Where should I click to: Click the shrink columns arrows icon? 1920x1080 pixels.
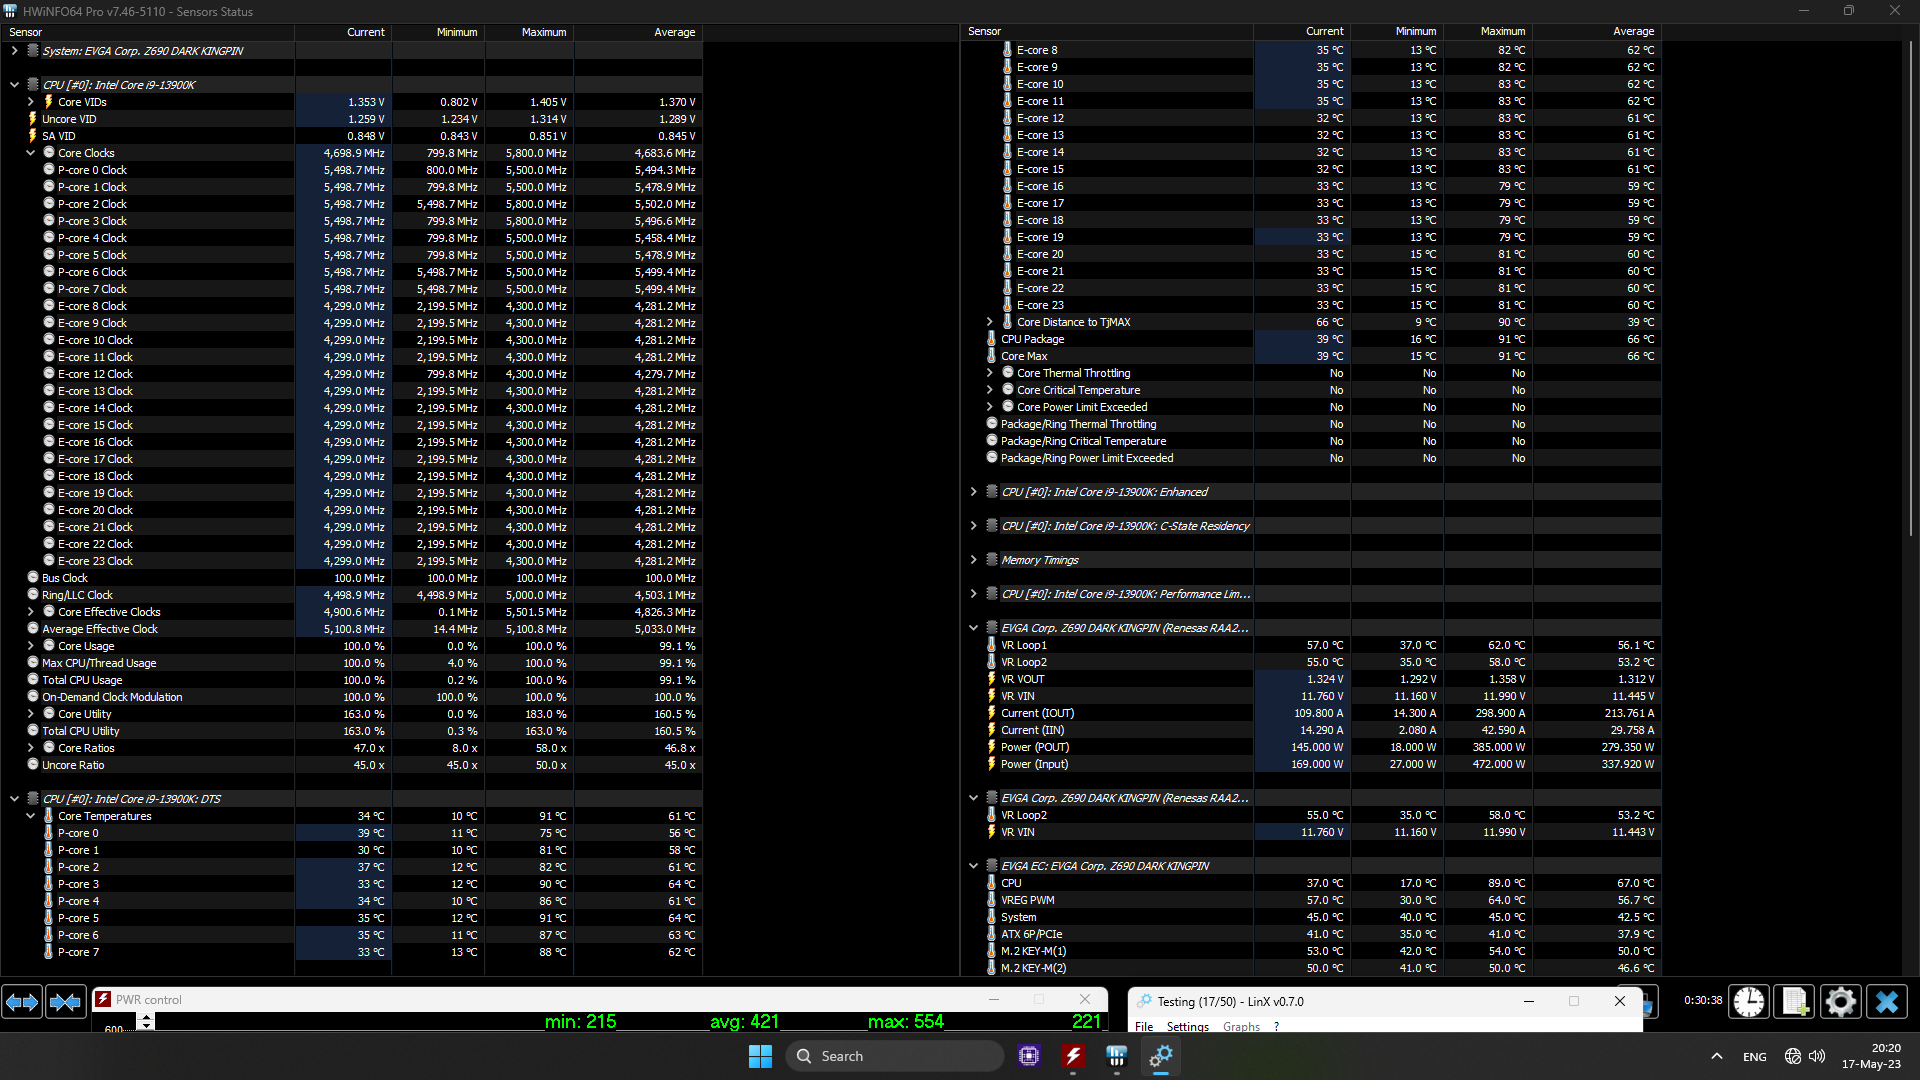click(66, 1001)
